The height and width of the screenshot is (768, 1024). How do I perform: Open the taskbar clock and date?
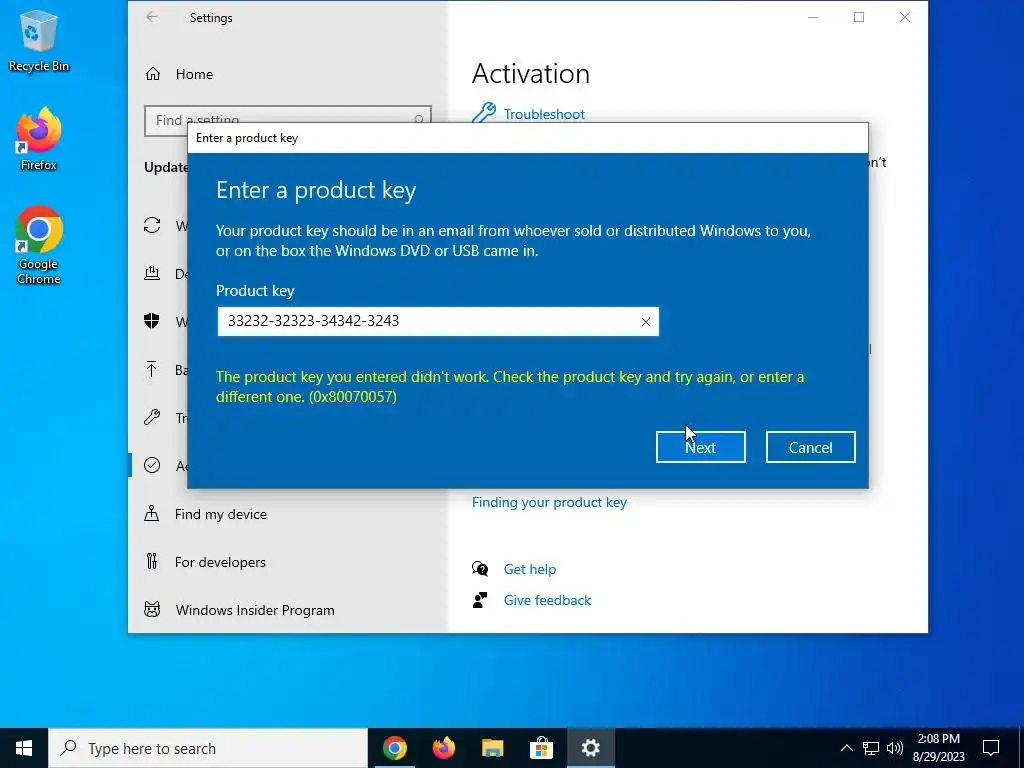[x=938, y=748]
